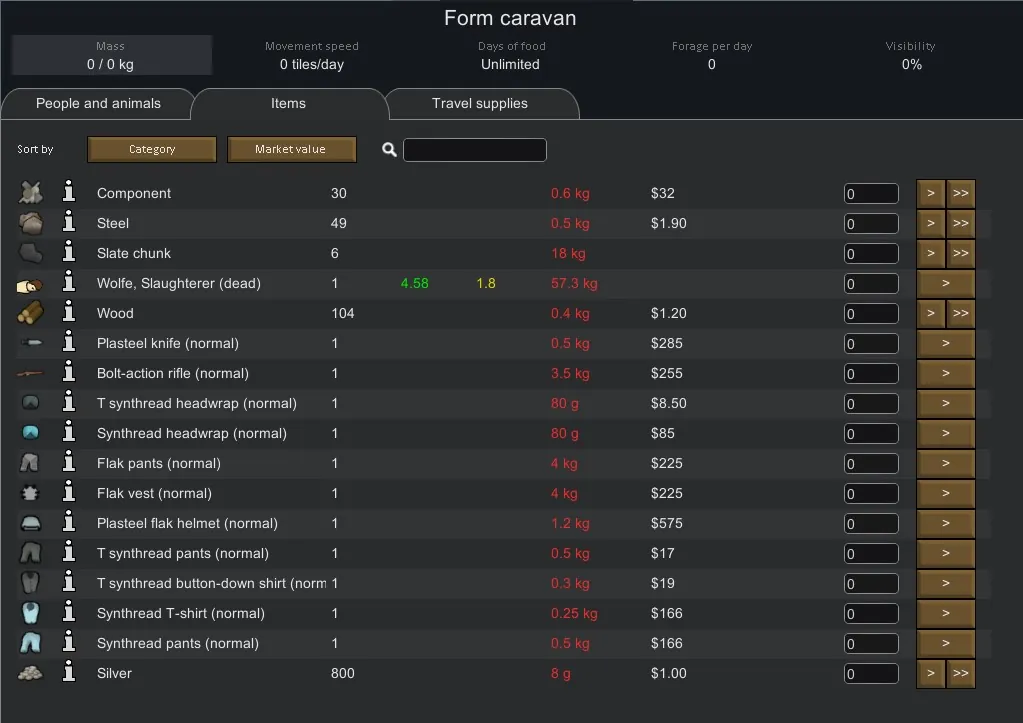Screen dimensions: 1023x723
Task: Focus the item search text box
Action: click(475, 150)
